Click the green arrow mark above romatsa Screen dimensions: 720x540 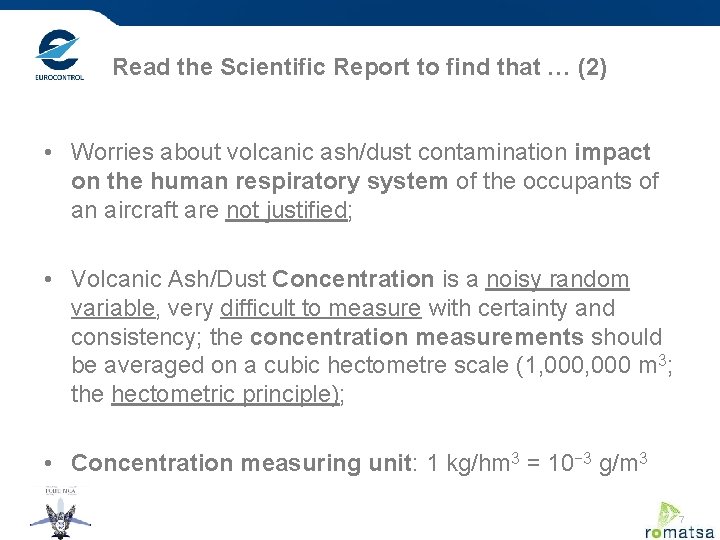[670, 511]
